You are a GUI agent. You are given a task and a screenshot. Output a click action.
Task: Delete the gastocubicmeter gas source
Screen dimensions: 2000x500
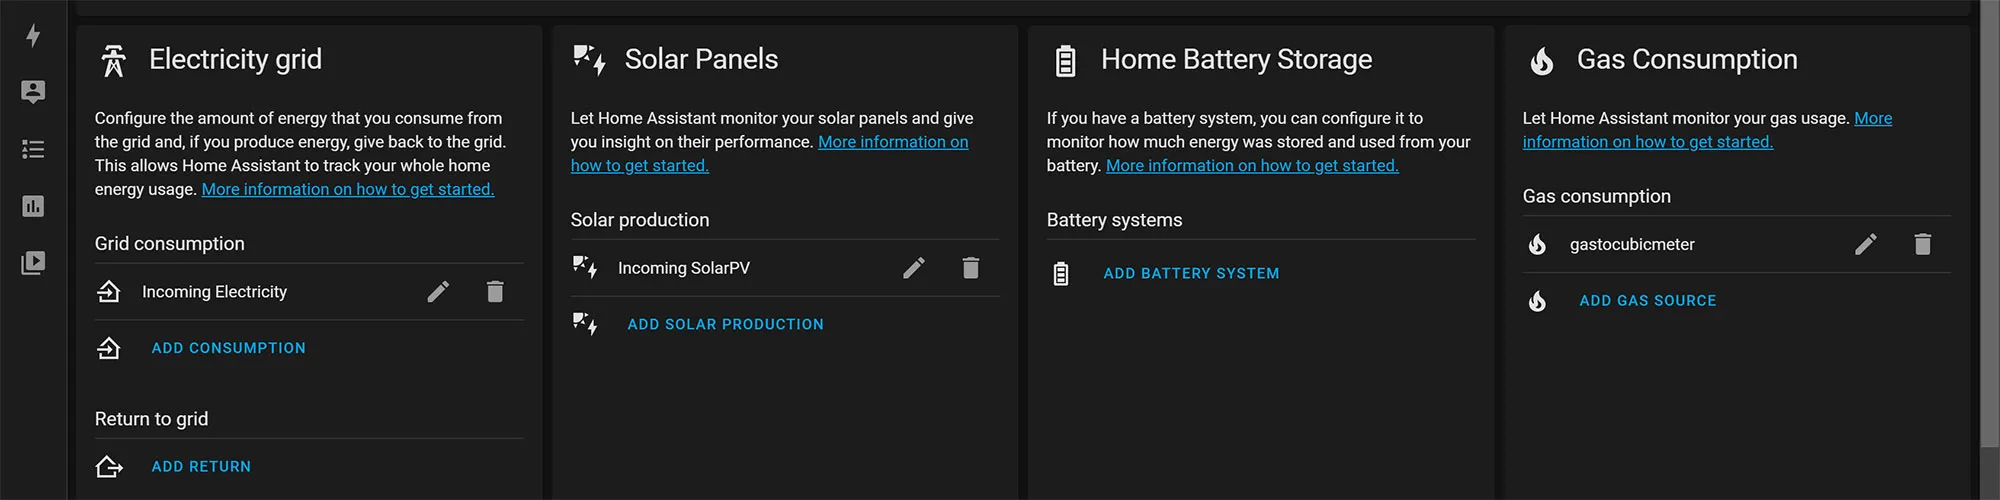[x=1923, y=245]
